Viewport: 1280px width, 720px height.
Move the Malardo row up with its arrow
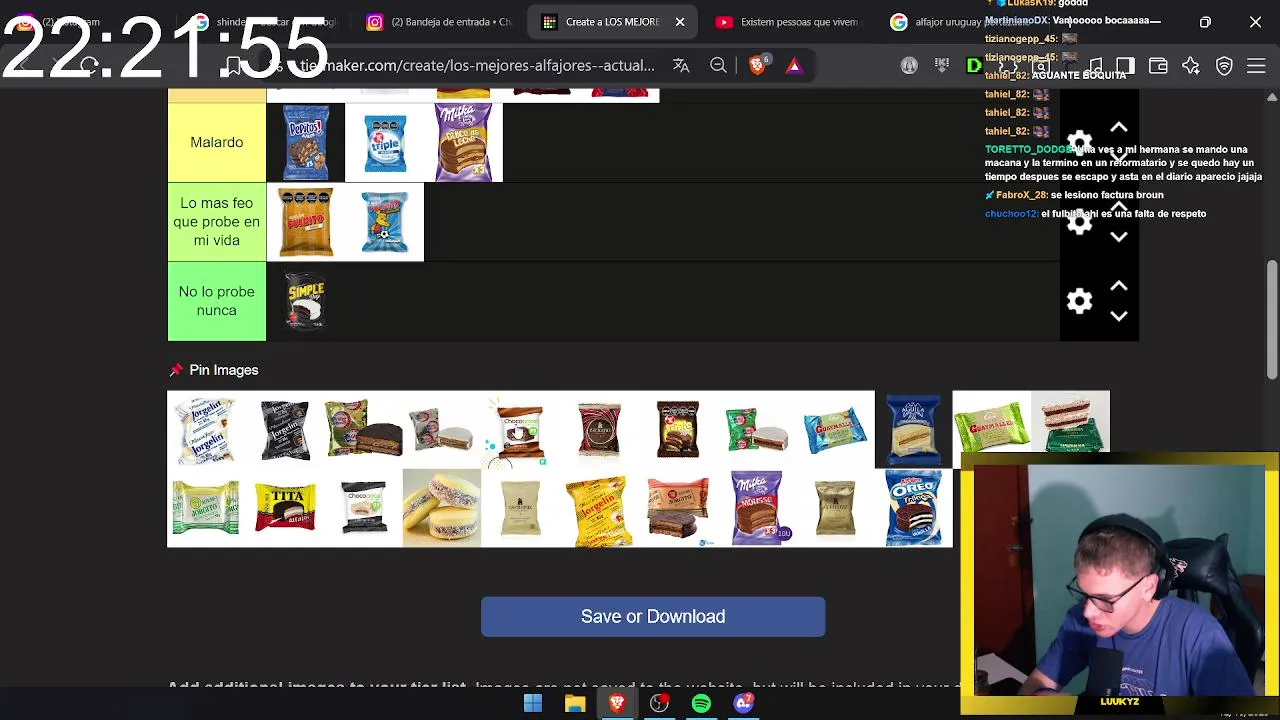click(x=1119, y=128)
